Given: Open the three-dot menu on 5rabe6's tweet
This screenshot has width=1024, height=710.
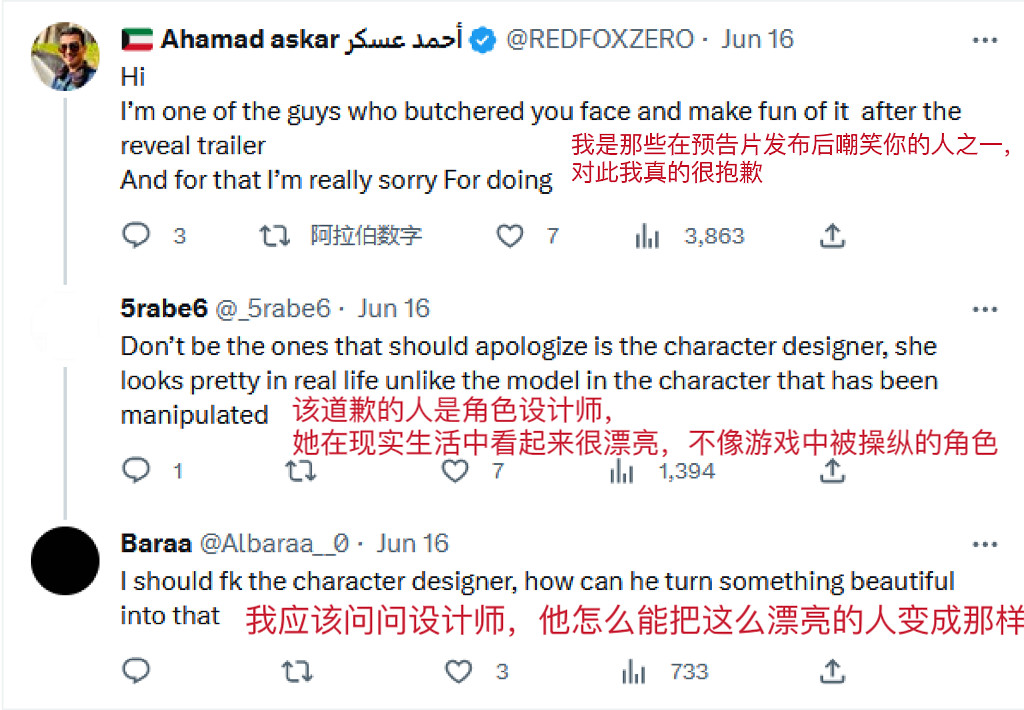Looking at the screenshot, I should pyautogui.click(x=985, y=308).
